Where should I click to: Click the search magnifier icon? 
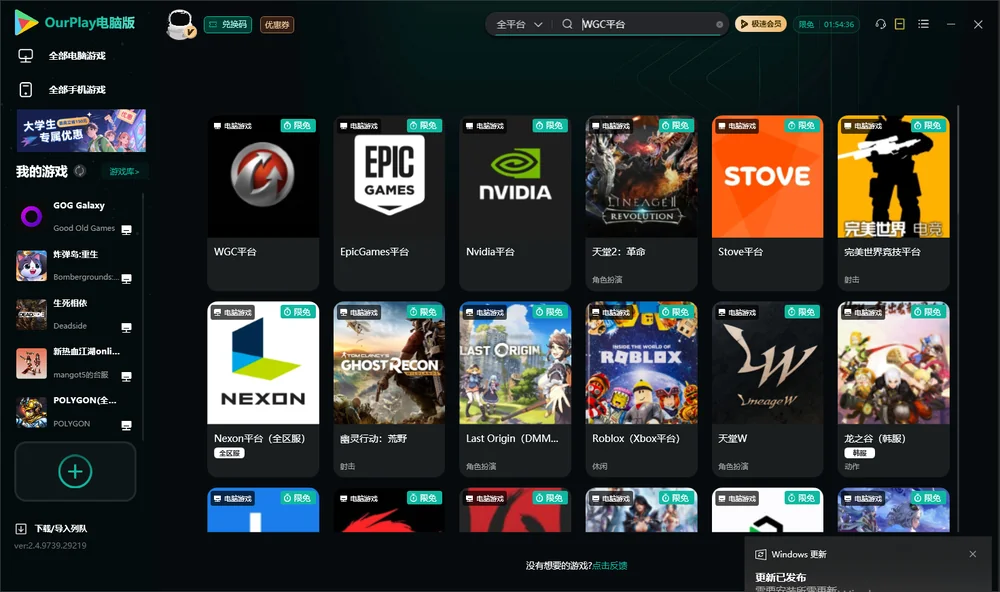point(567,24)
